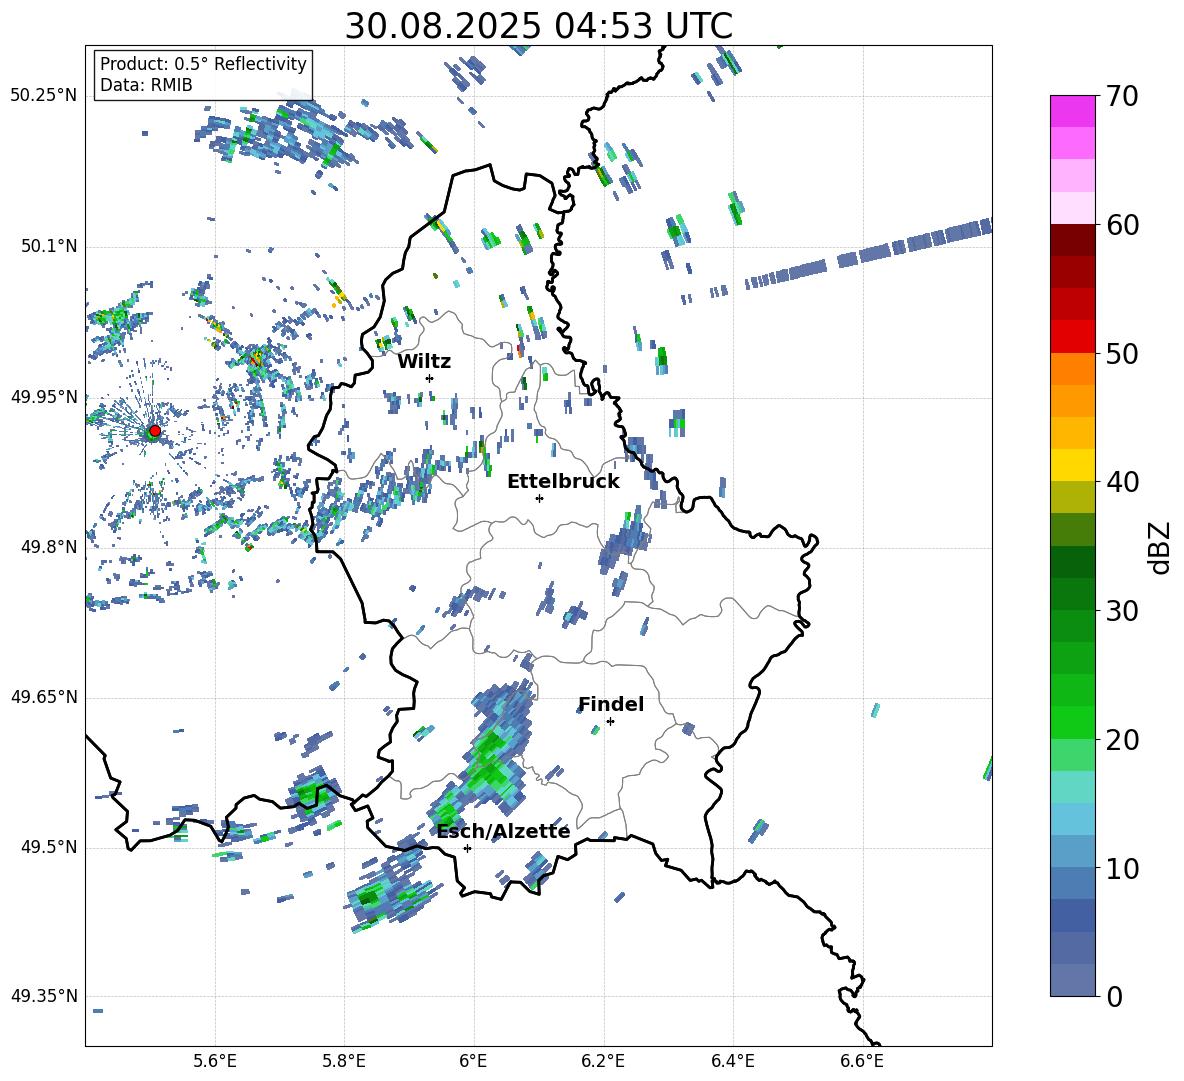Image resolution: width=1184 pixels, height=1081 pixels.
Task: Click the 5.8°E longitude label
Action: pos(345,1062)
